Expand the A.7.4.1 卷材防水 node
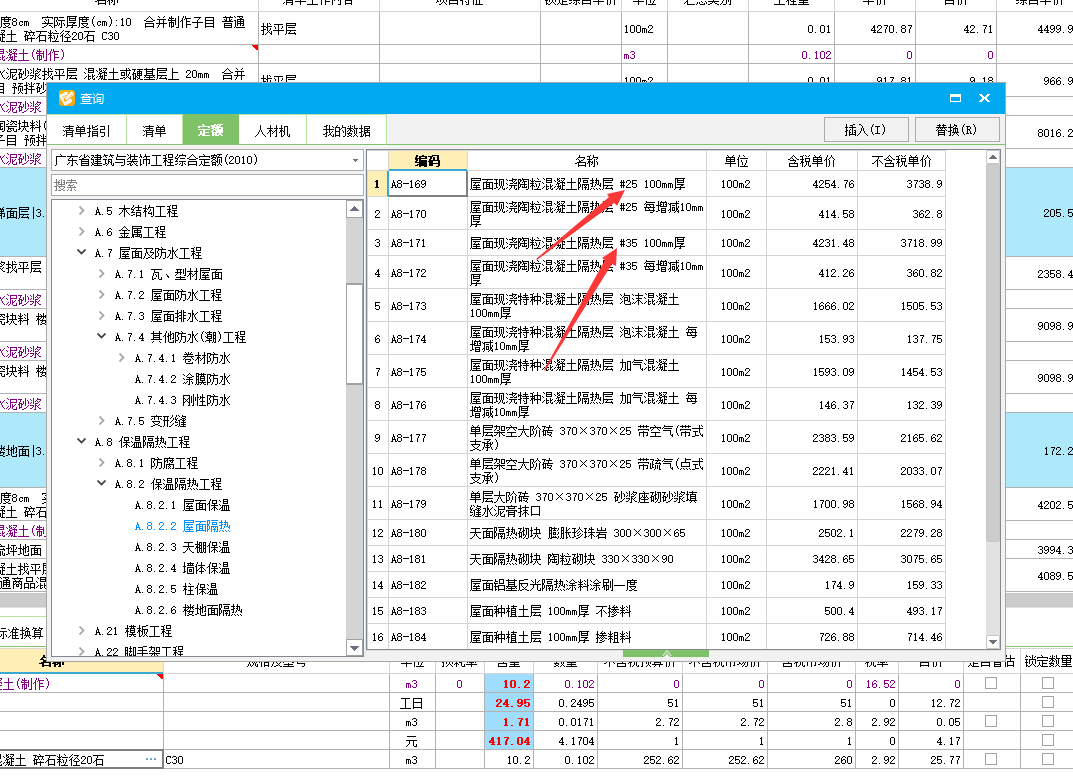Image resolution: width=1073 pixels, height=782 pixels. tap(121, 358)
